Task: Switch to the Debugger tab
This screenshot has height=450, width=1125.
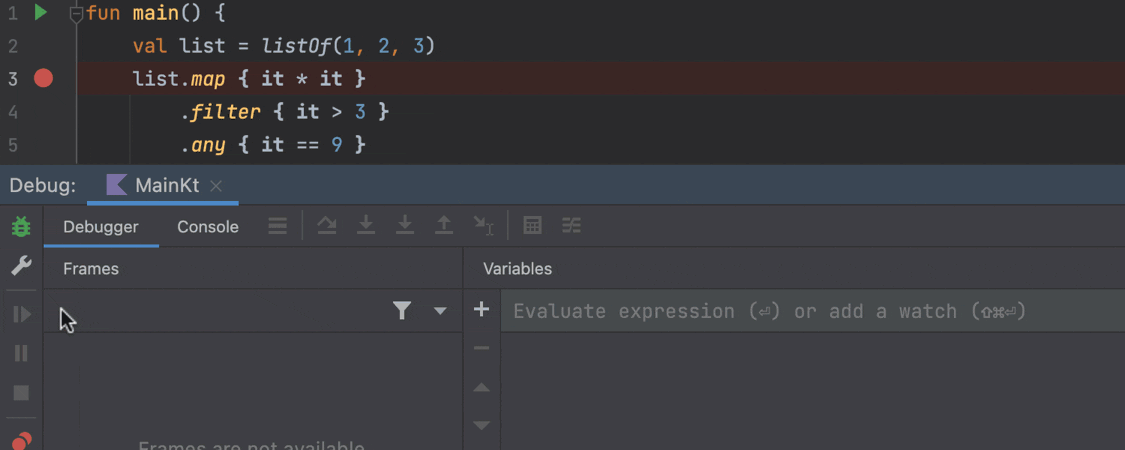Action: [x=100, y=227]
